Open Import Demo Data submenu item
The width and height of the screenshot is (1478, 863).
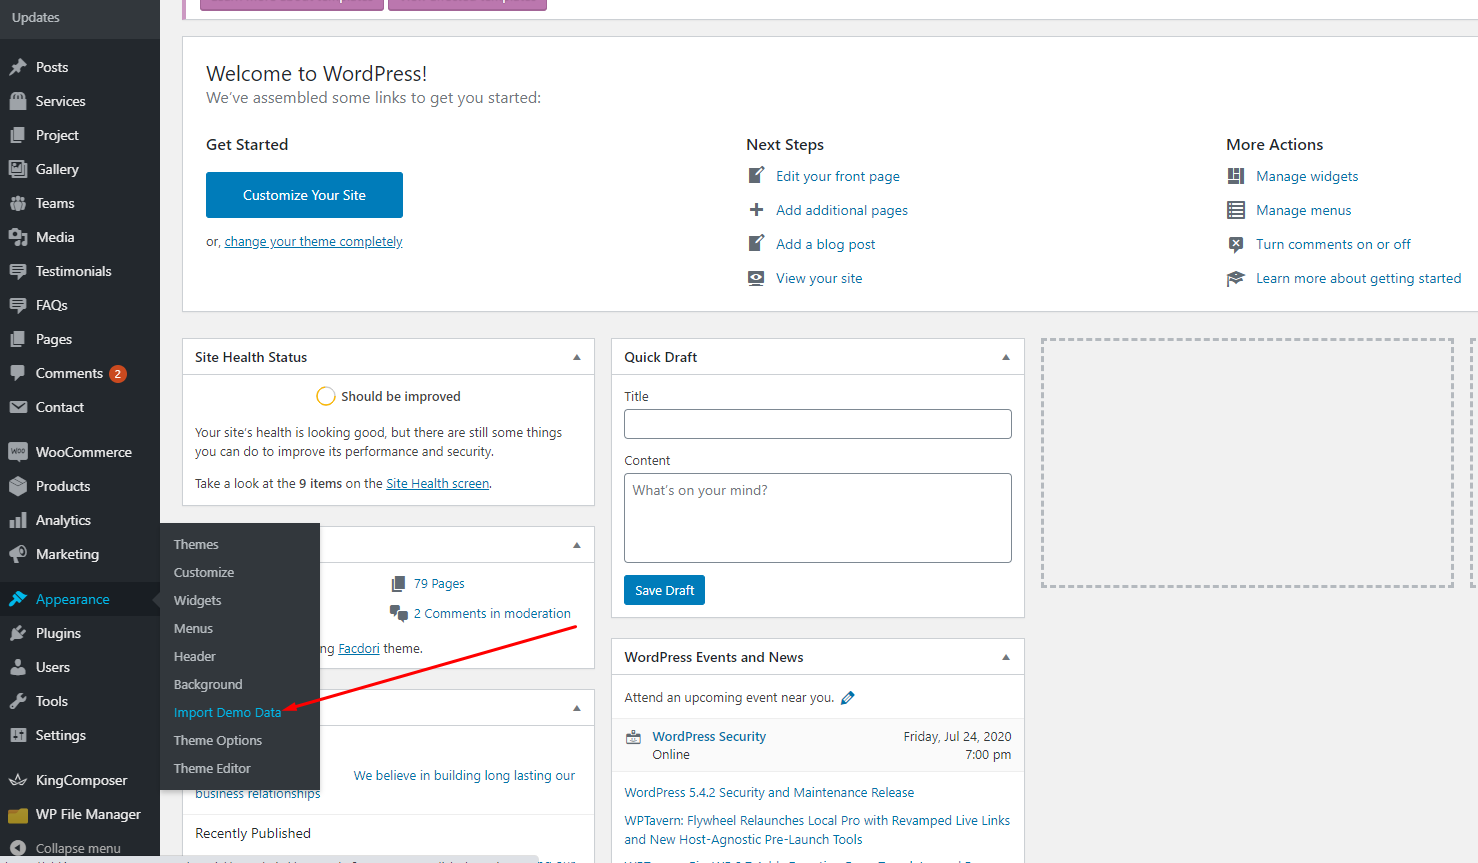tap(227, 713)
